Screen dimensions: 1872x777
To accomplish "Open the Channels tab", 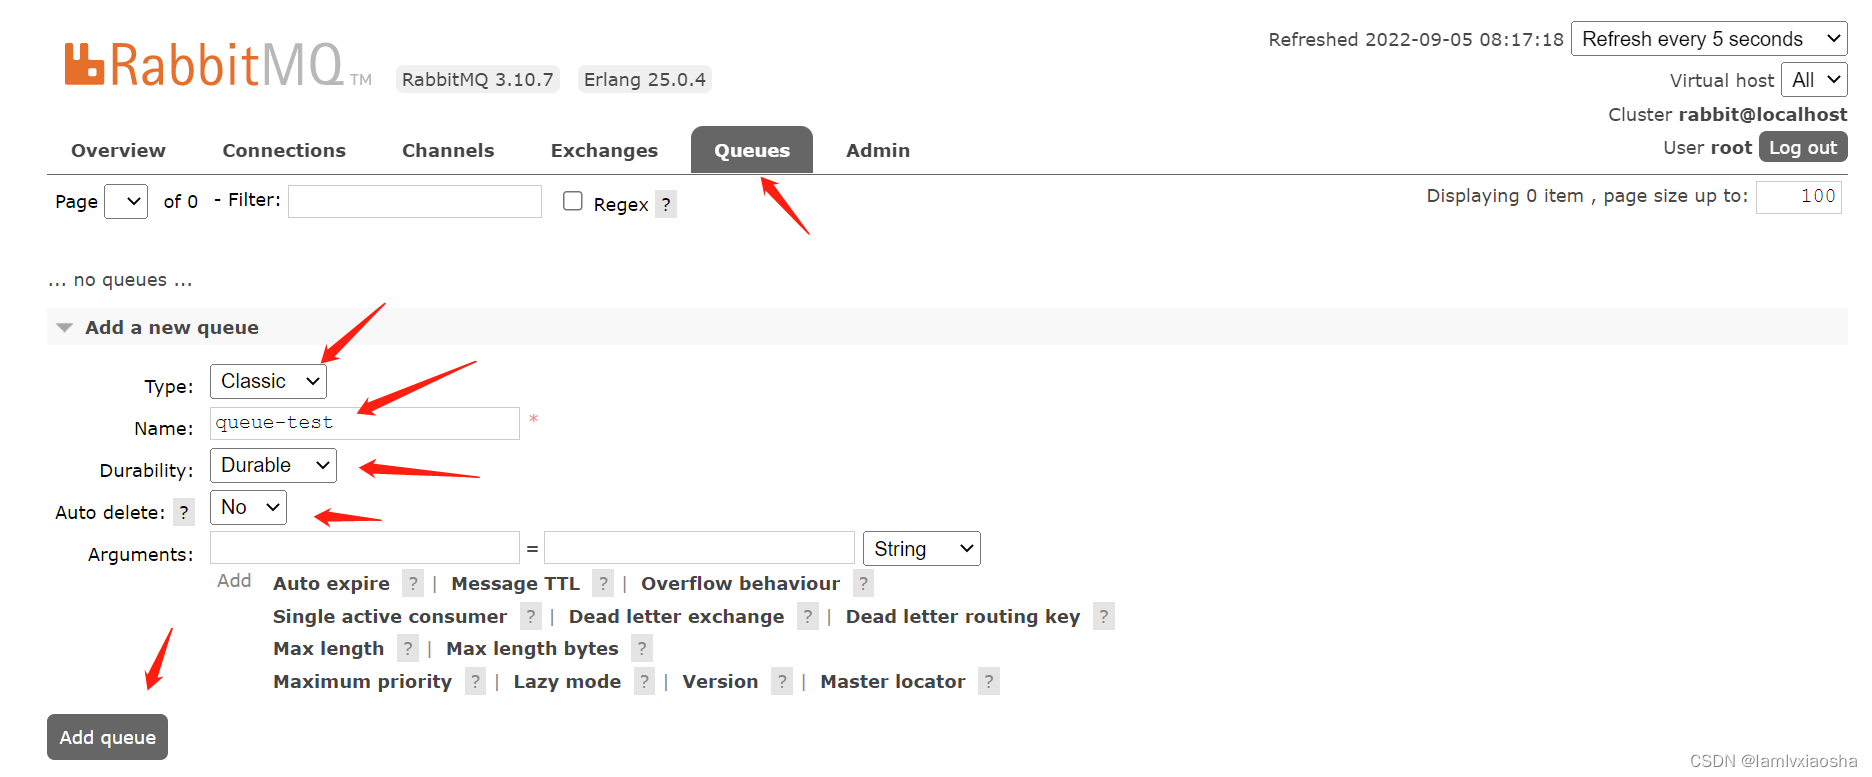I will click(x=448, y=150).
